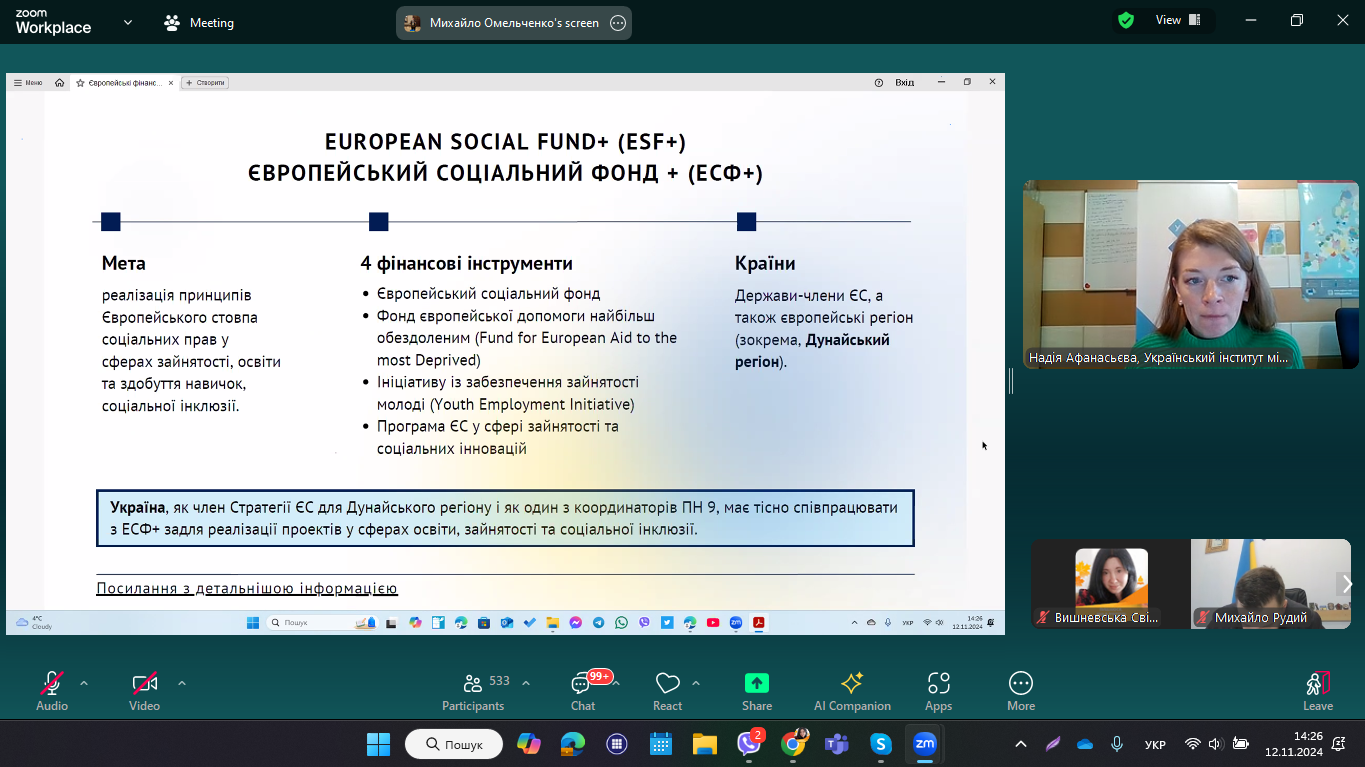The height and width of the screenshot is (767, 1365).
Task: Expand audio settings arrow next to Audio
Action: pos(84,683)
